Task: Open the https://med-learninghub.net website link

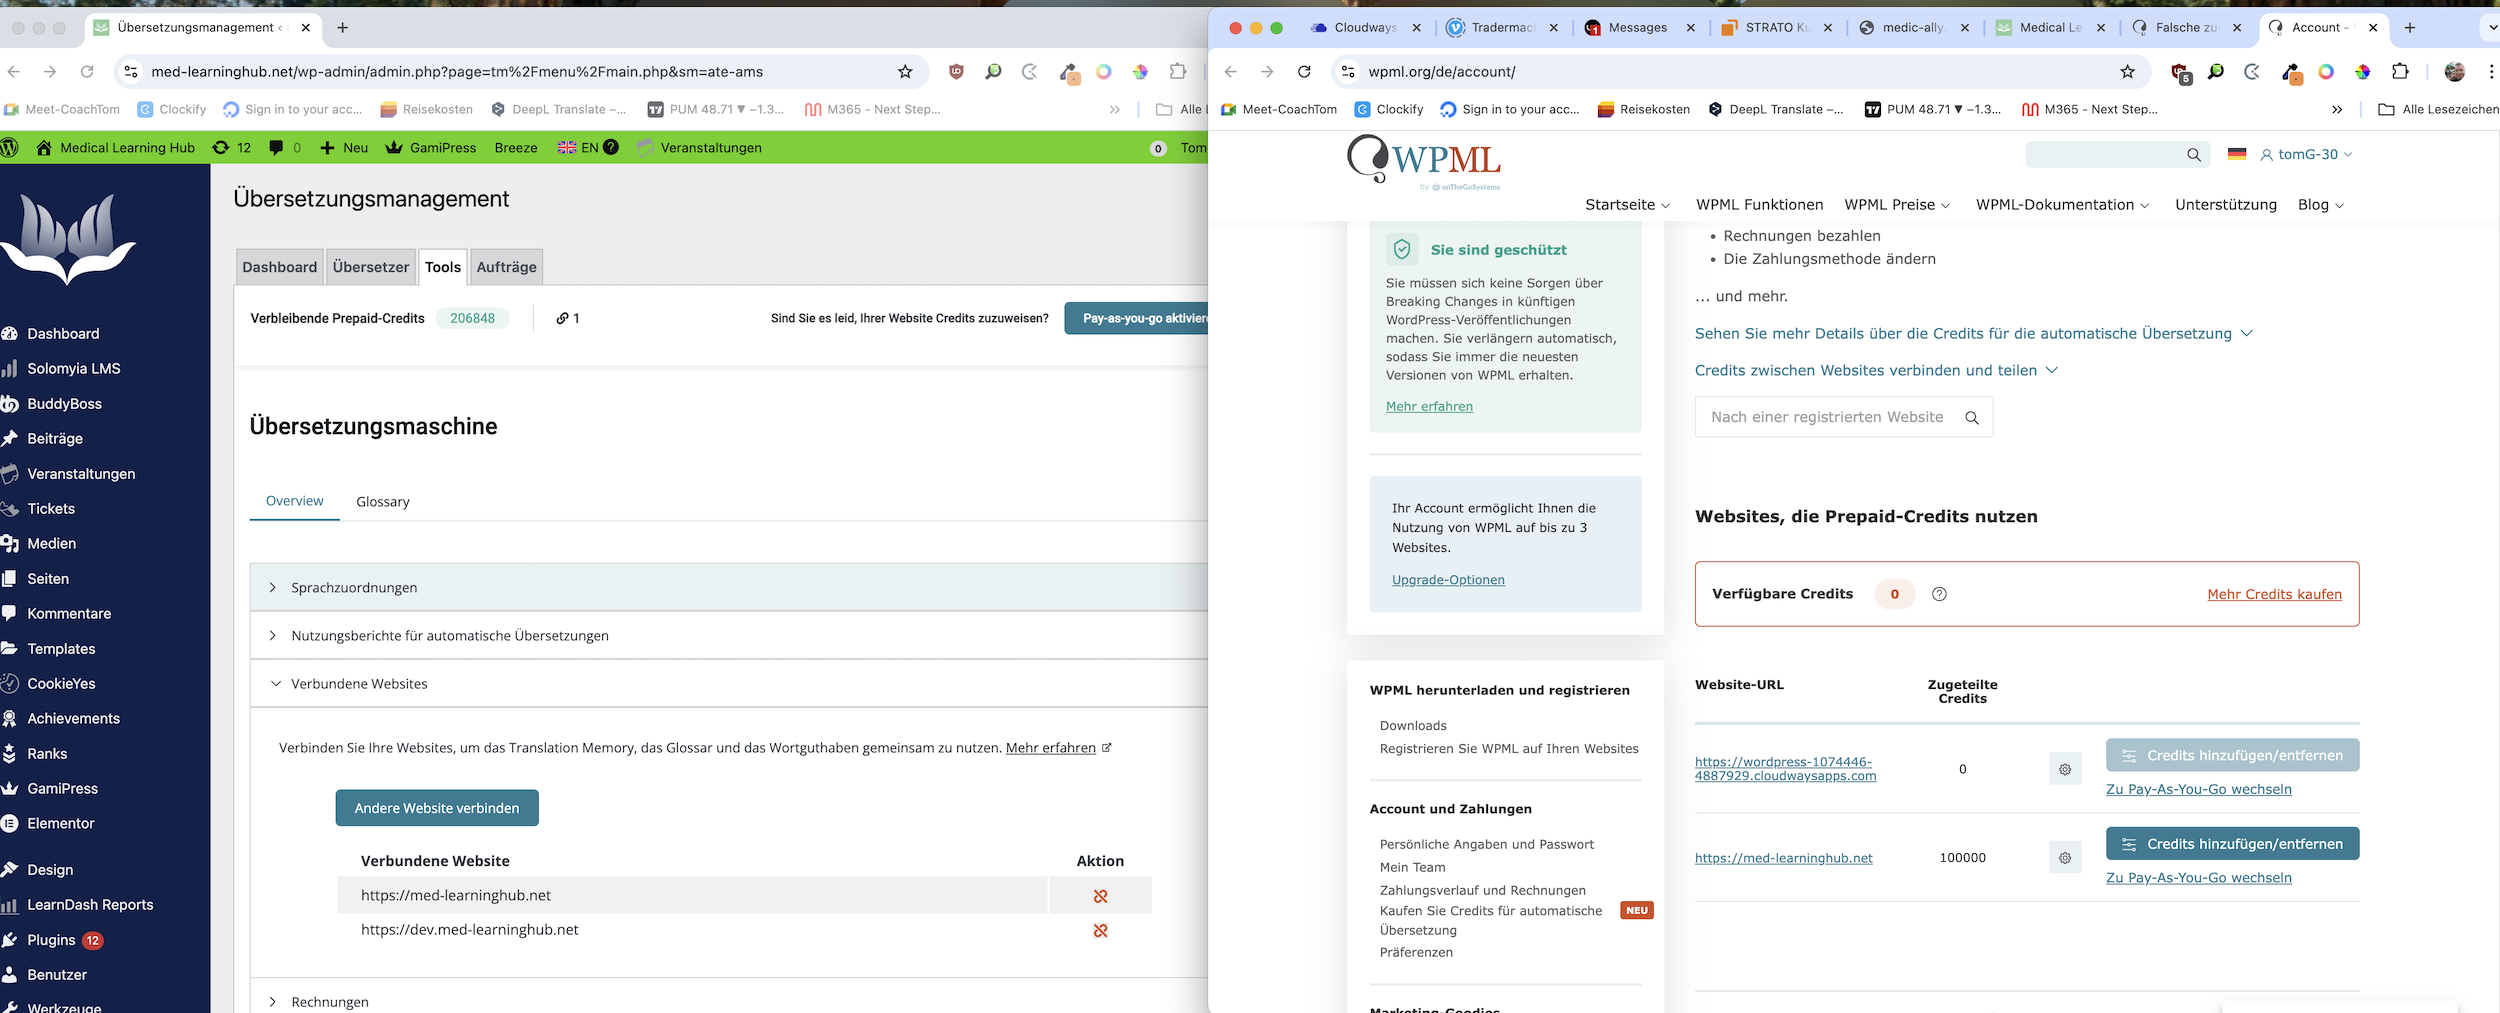Action: [1783, 859]
